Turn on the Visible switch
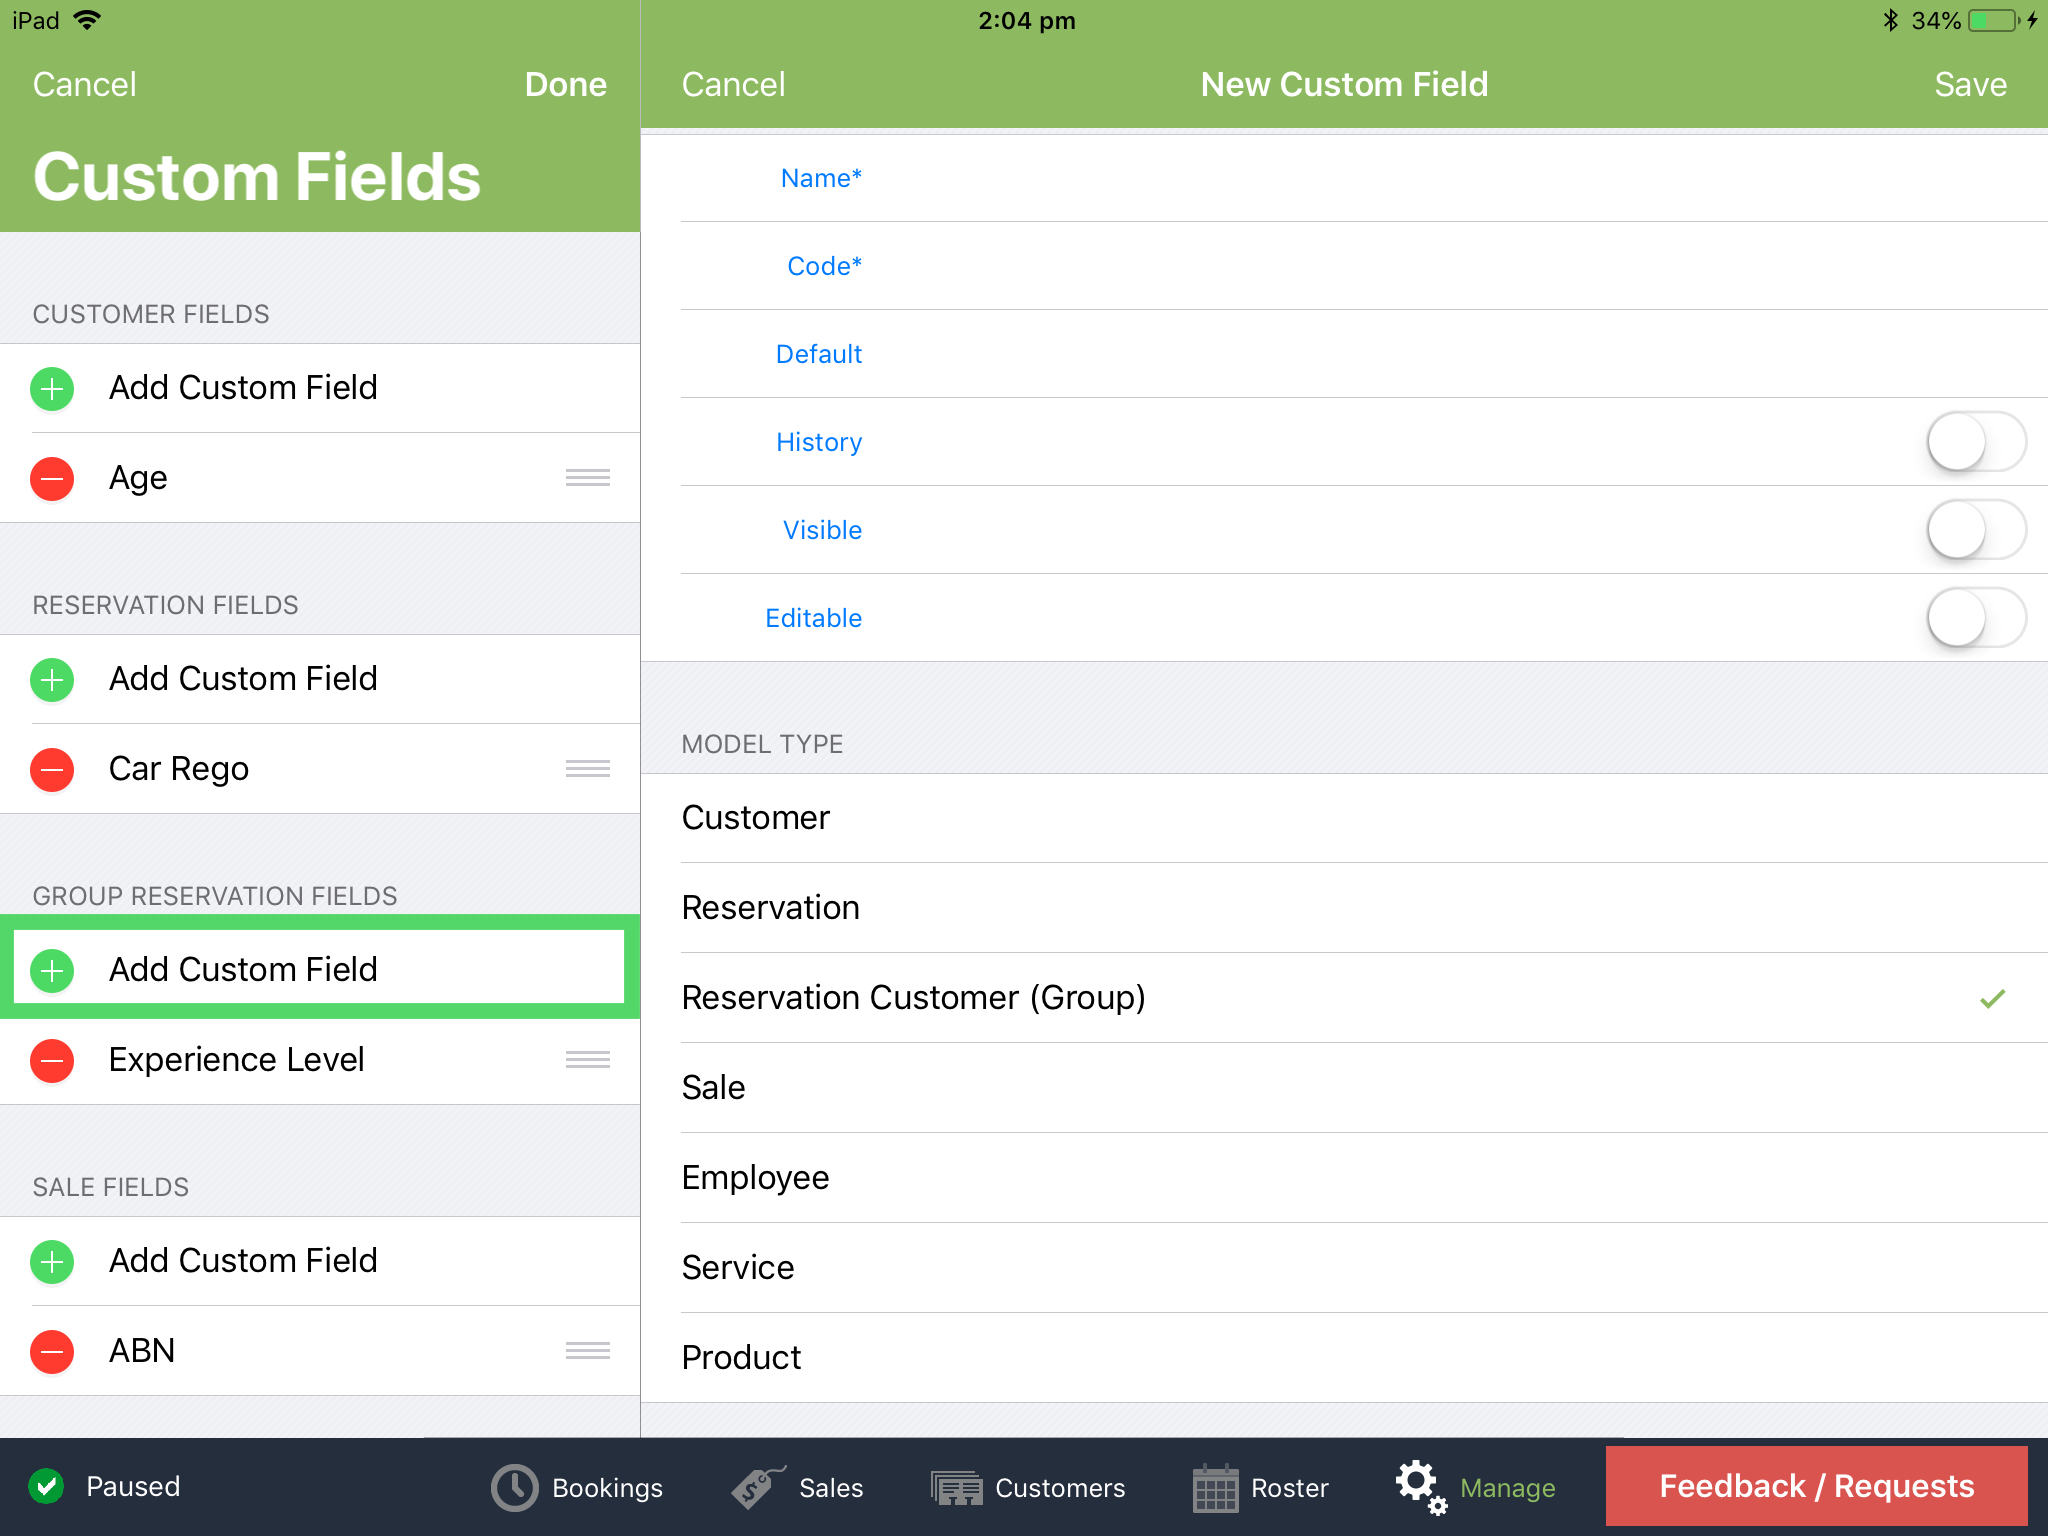This screenshot has height=1536, width=2048. 1975,530
